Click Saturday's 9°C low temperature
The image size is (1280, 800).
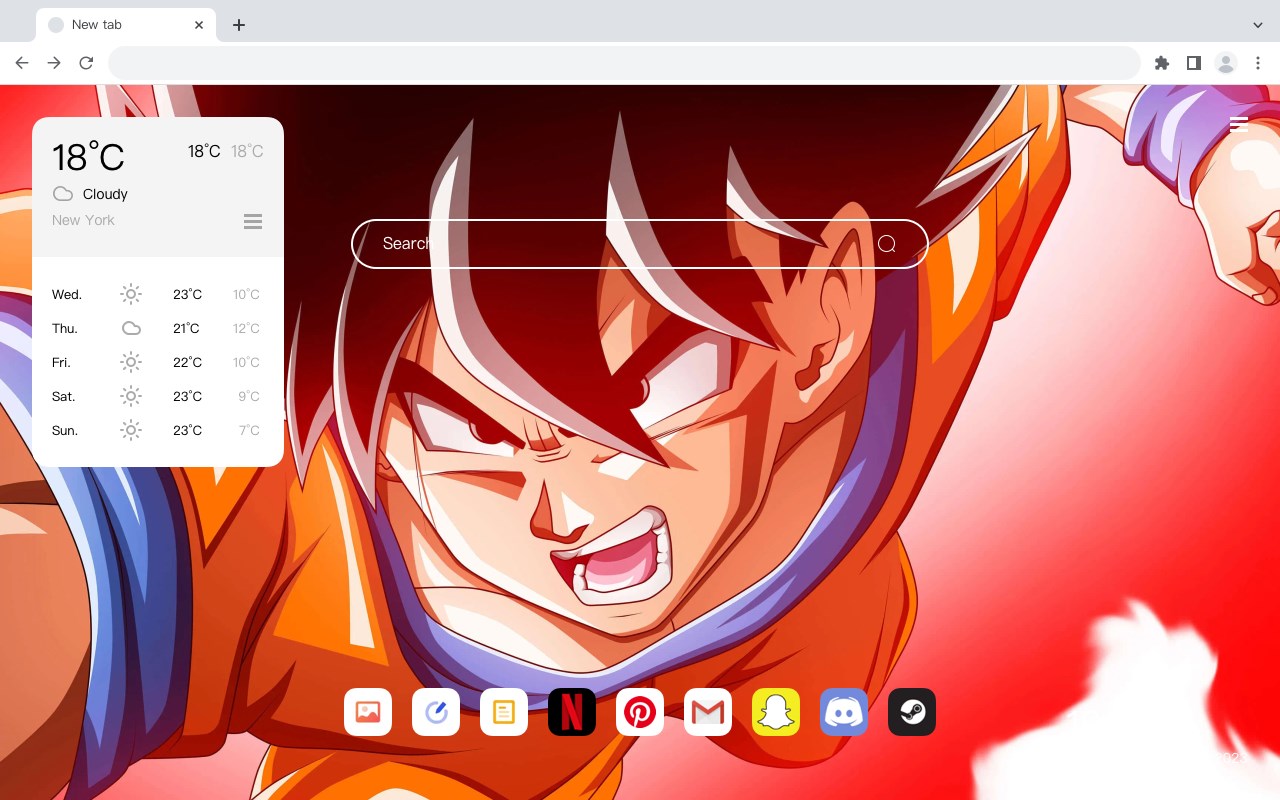[x=249, y=396]
